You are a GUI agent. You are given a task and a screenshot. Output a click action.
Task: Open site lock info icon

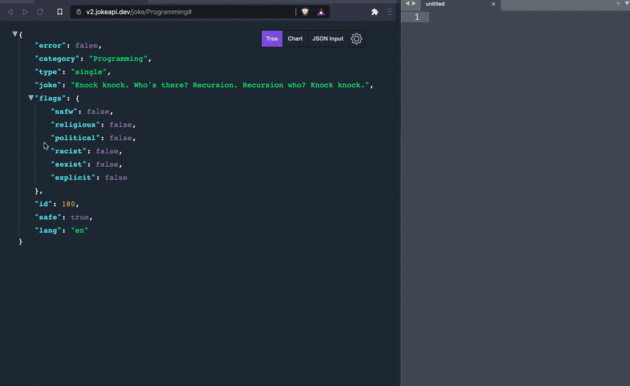[79, 12]
